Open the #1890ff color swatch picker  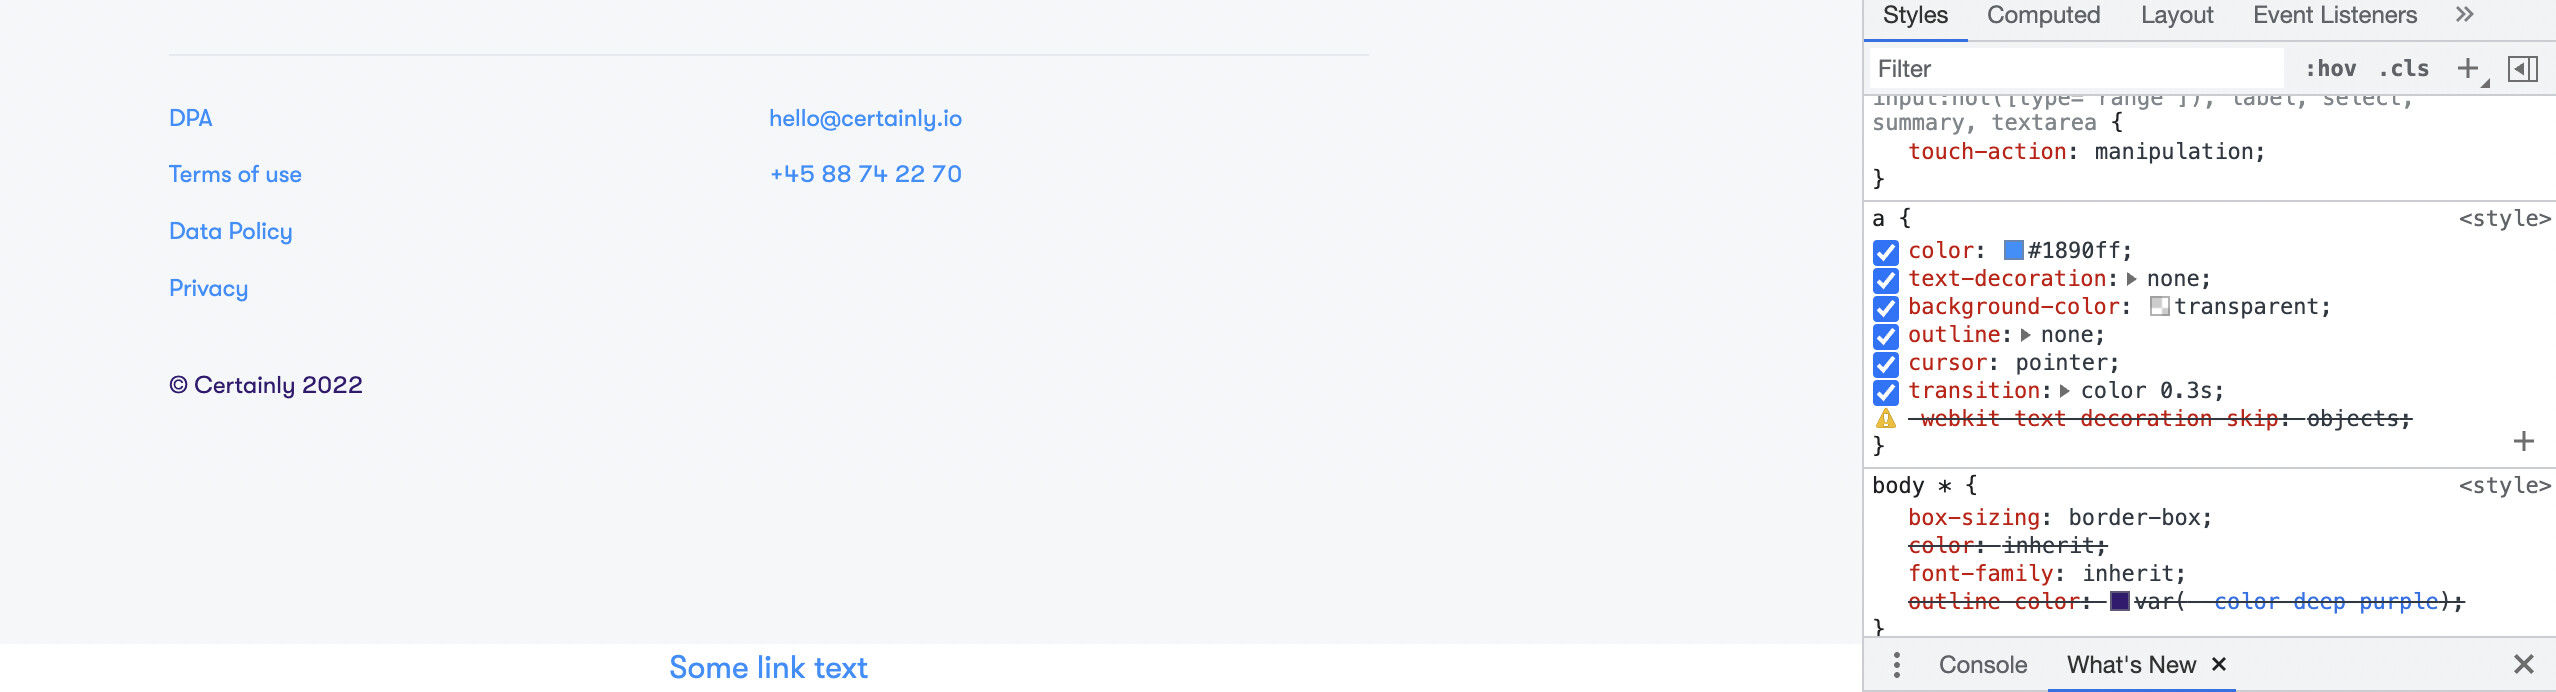coord(2013,250)
